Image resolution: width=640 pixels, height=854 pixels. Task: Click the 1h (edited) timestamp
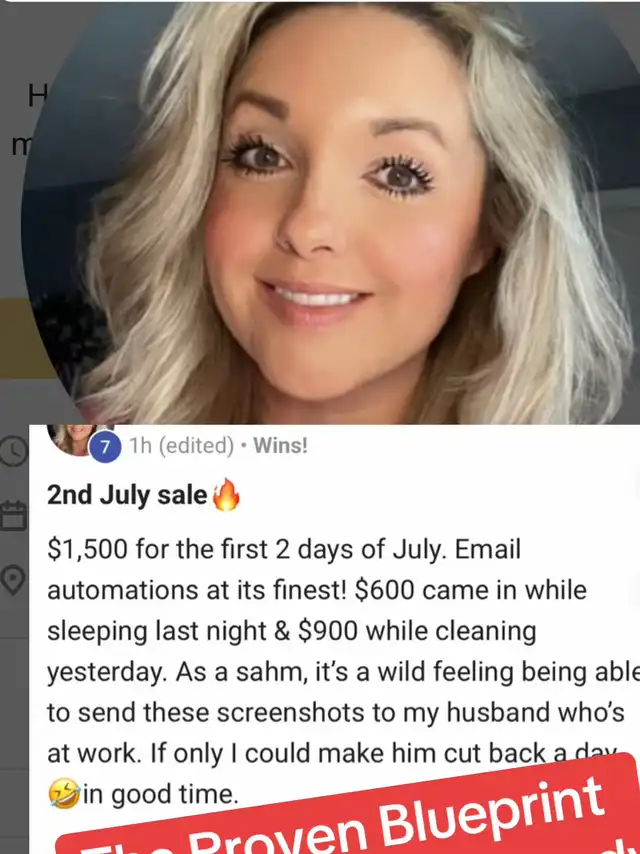pyautogui.click(x=181, y=446)
